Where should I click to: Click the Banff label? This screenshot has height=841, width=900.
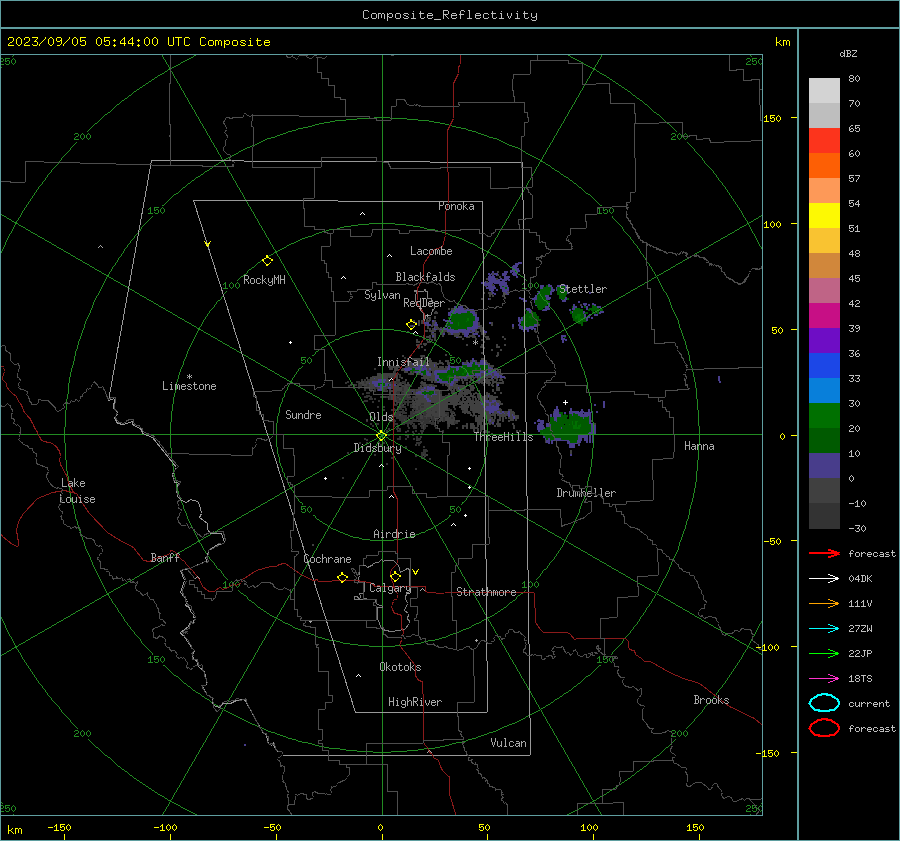[x=165, y=557]
